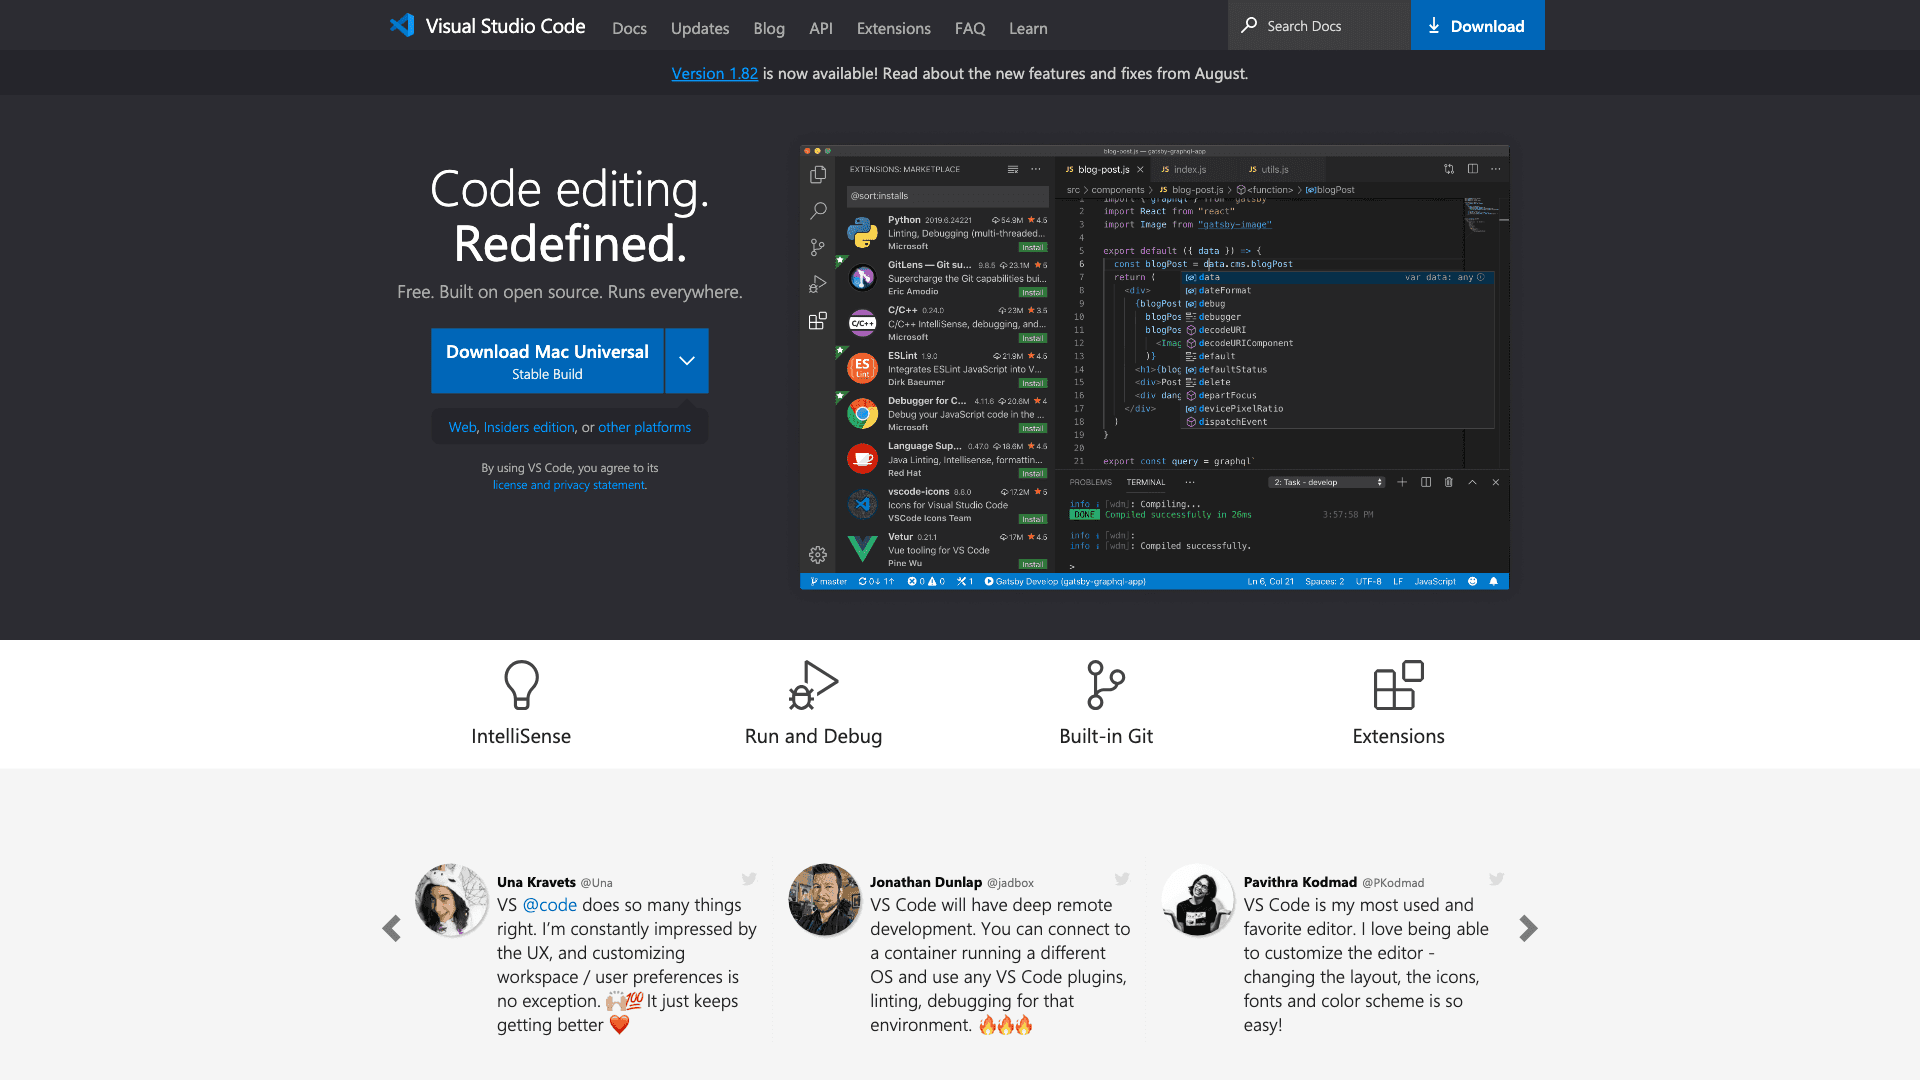The image size is (1920, 1080).
Task: Open Jonathan Dunlap name link
Action: [x=926, y=882]
